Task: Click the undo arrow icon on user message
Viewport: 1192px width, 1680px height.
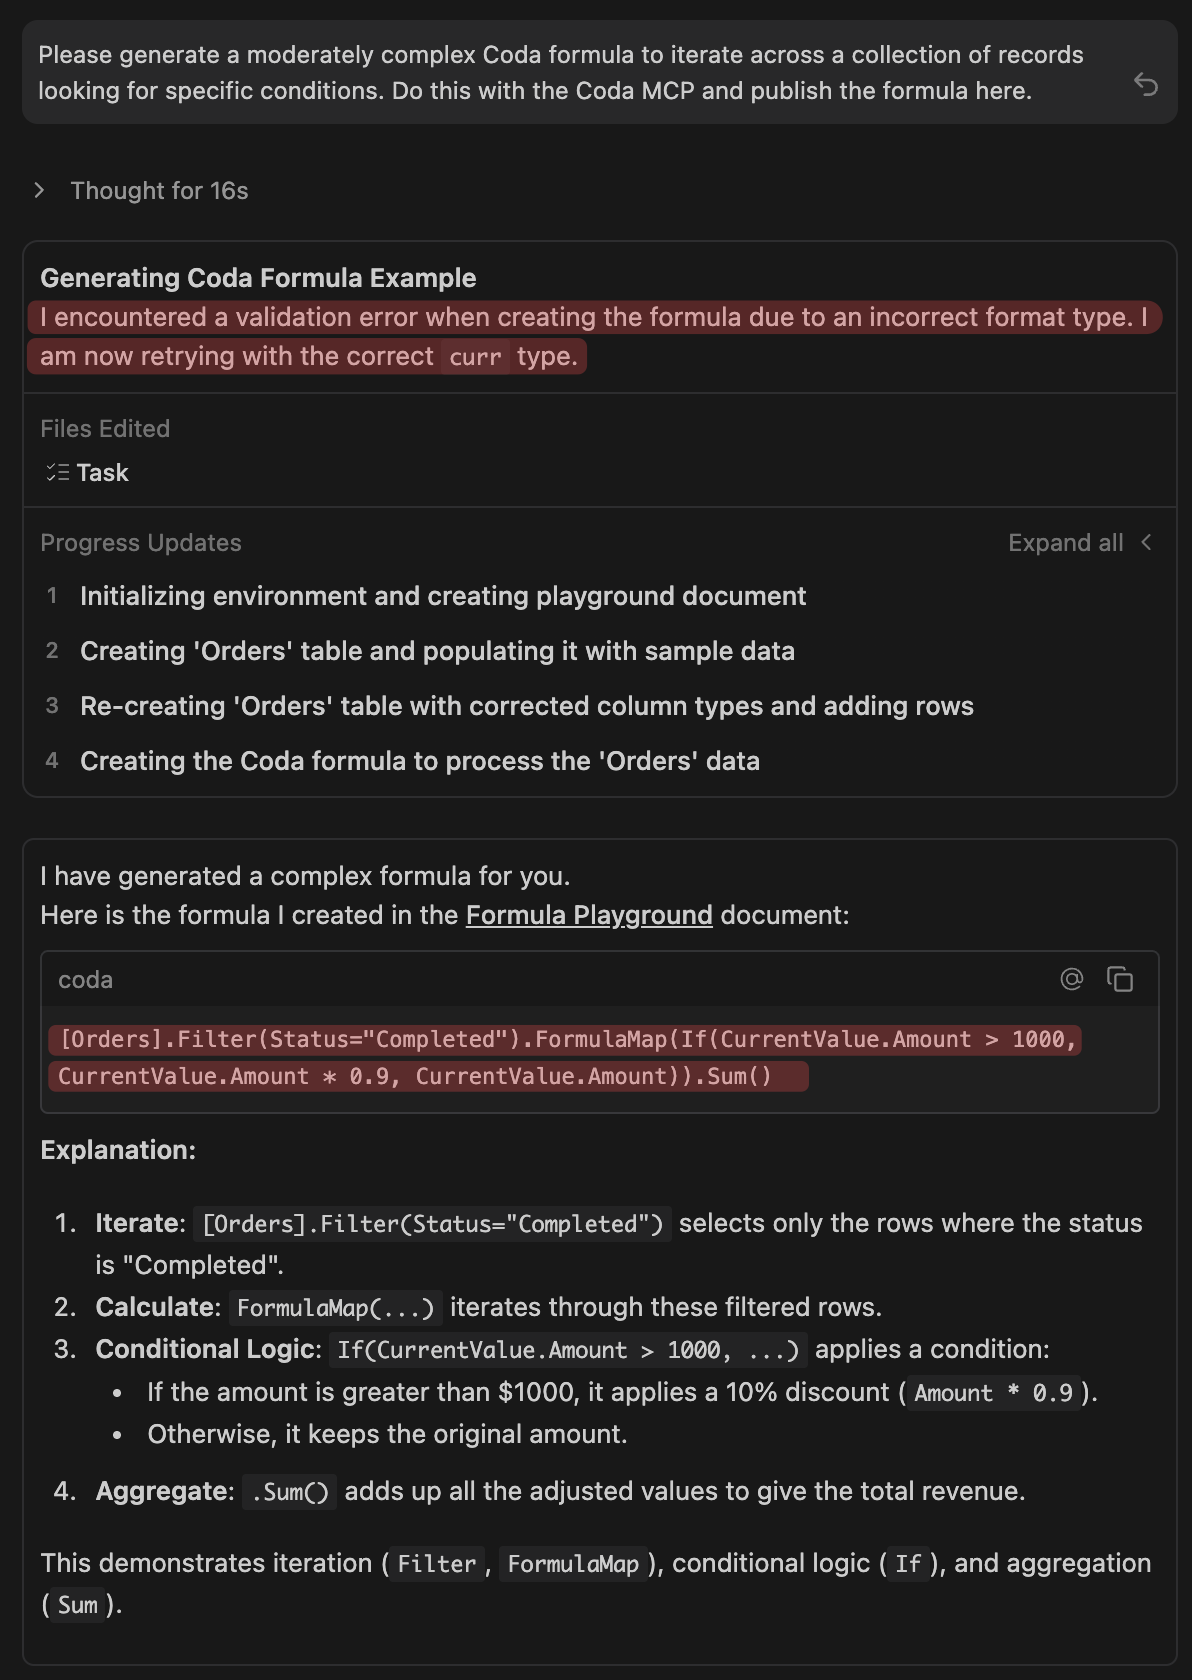Action: (x=1146, y=85)
